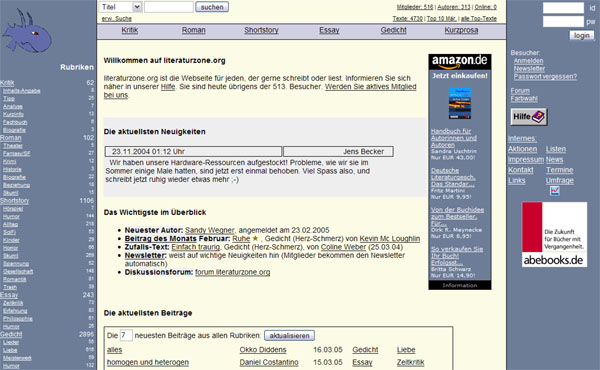Select Shortstory in the top category bar
This screenshot has width=600, height=370.
click(x=261, y=30)
